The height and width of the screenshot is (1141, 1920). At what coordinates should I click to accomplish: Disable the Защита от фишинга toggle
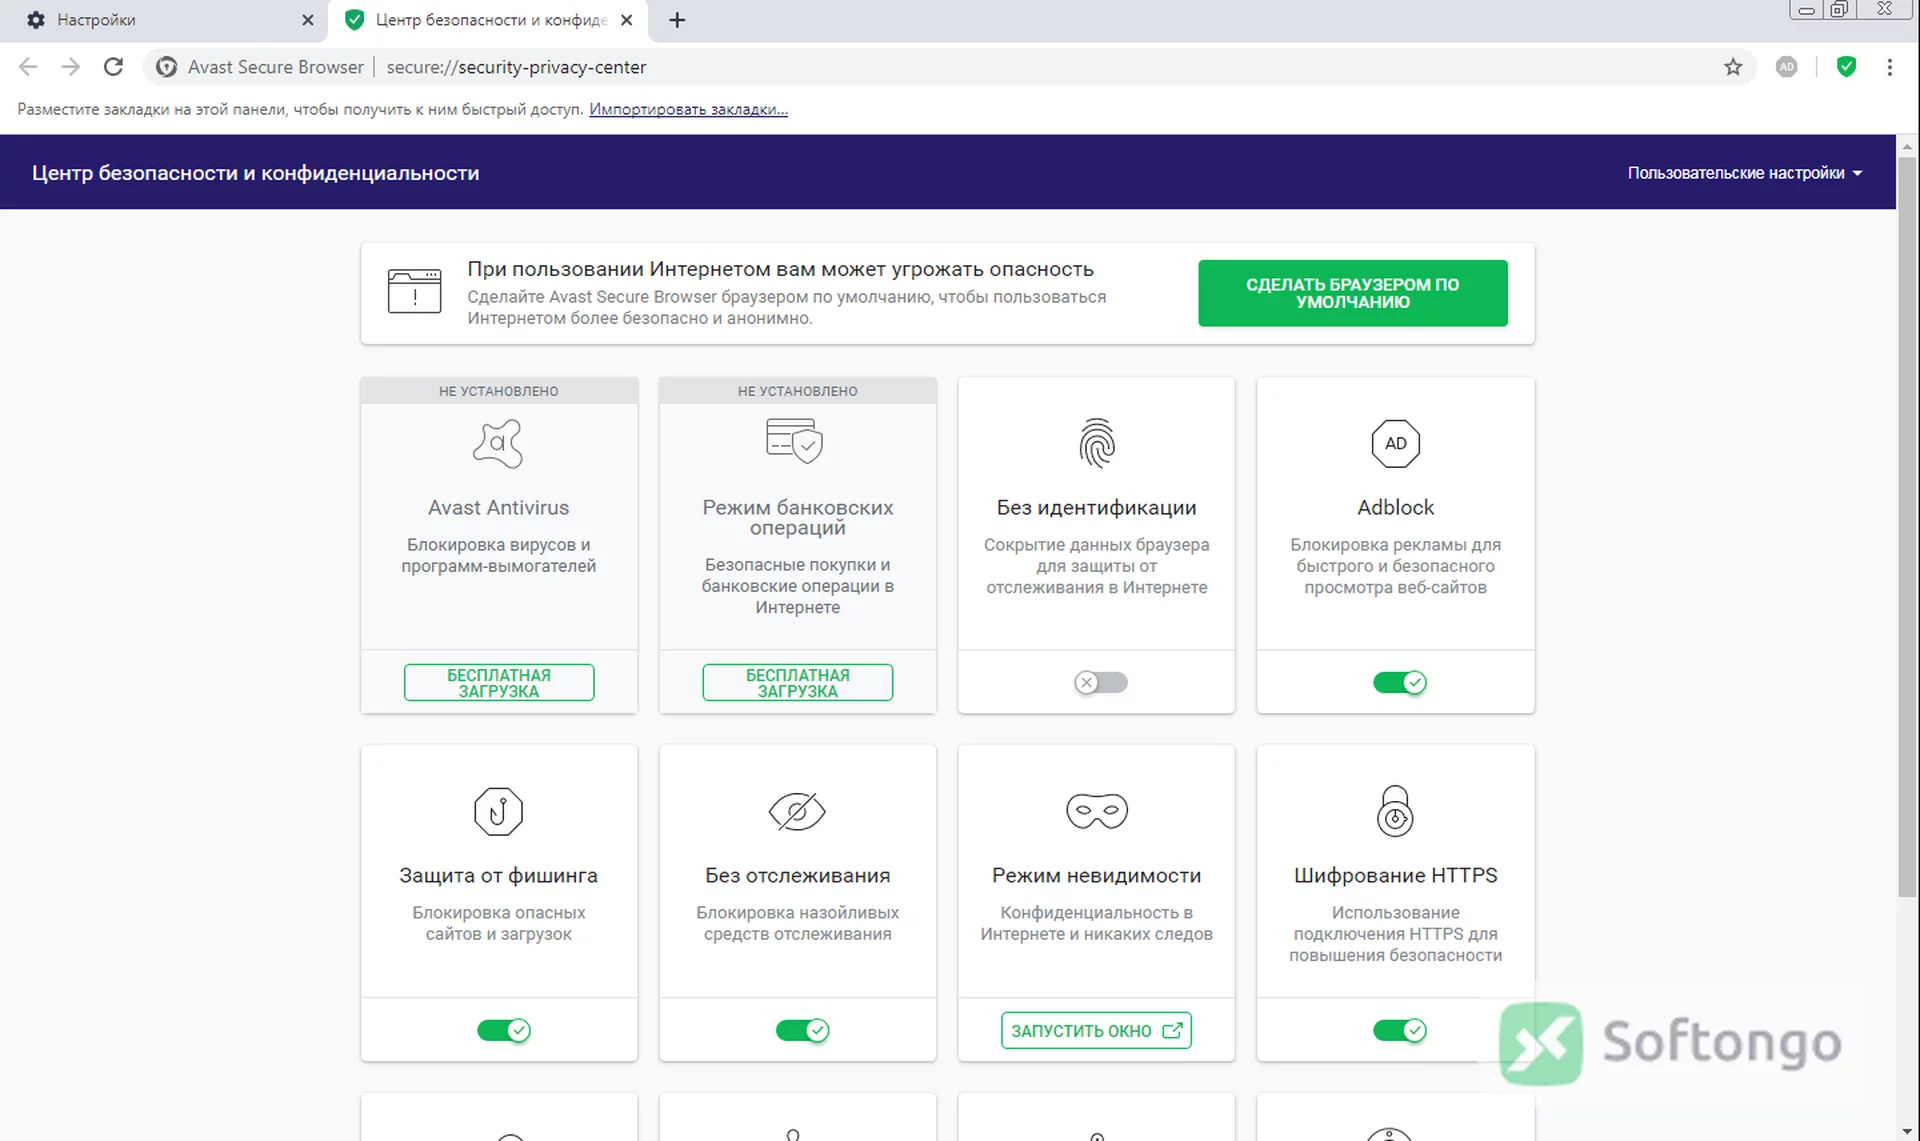[503, 1030]
